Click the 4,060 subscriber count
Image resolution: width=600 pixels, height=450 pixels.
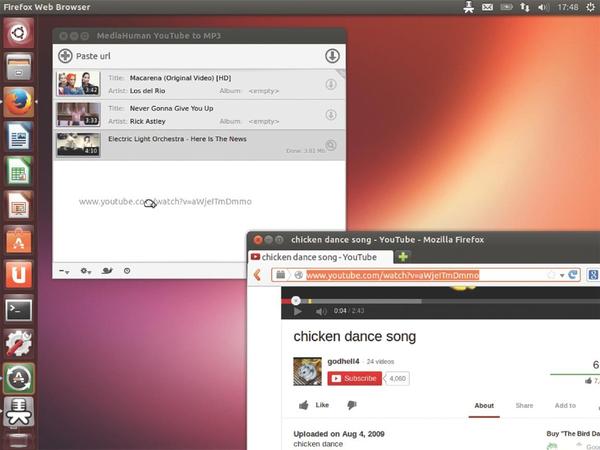[x=397, y=378]
